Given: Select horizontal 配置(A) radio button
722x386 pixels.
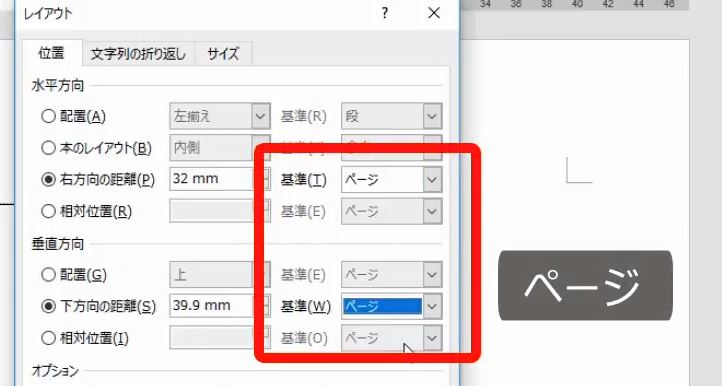Looking at the screenshot, I should pyautogui.click(x=48, y=116).
